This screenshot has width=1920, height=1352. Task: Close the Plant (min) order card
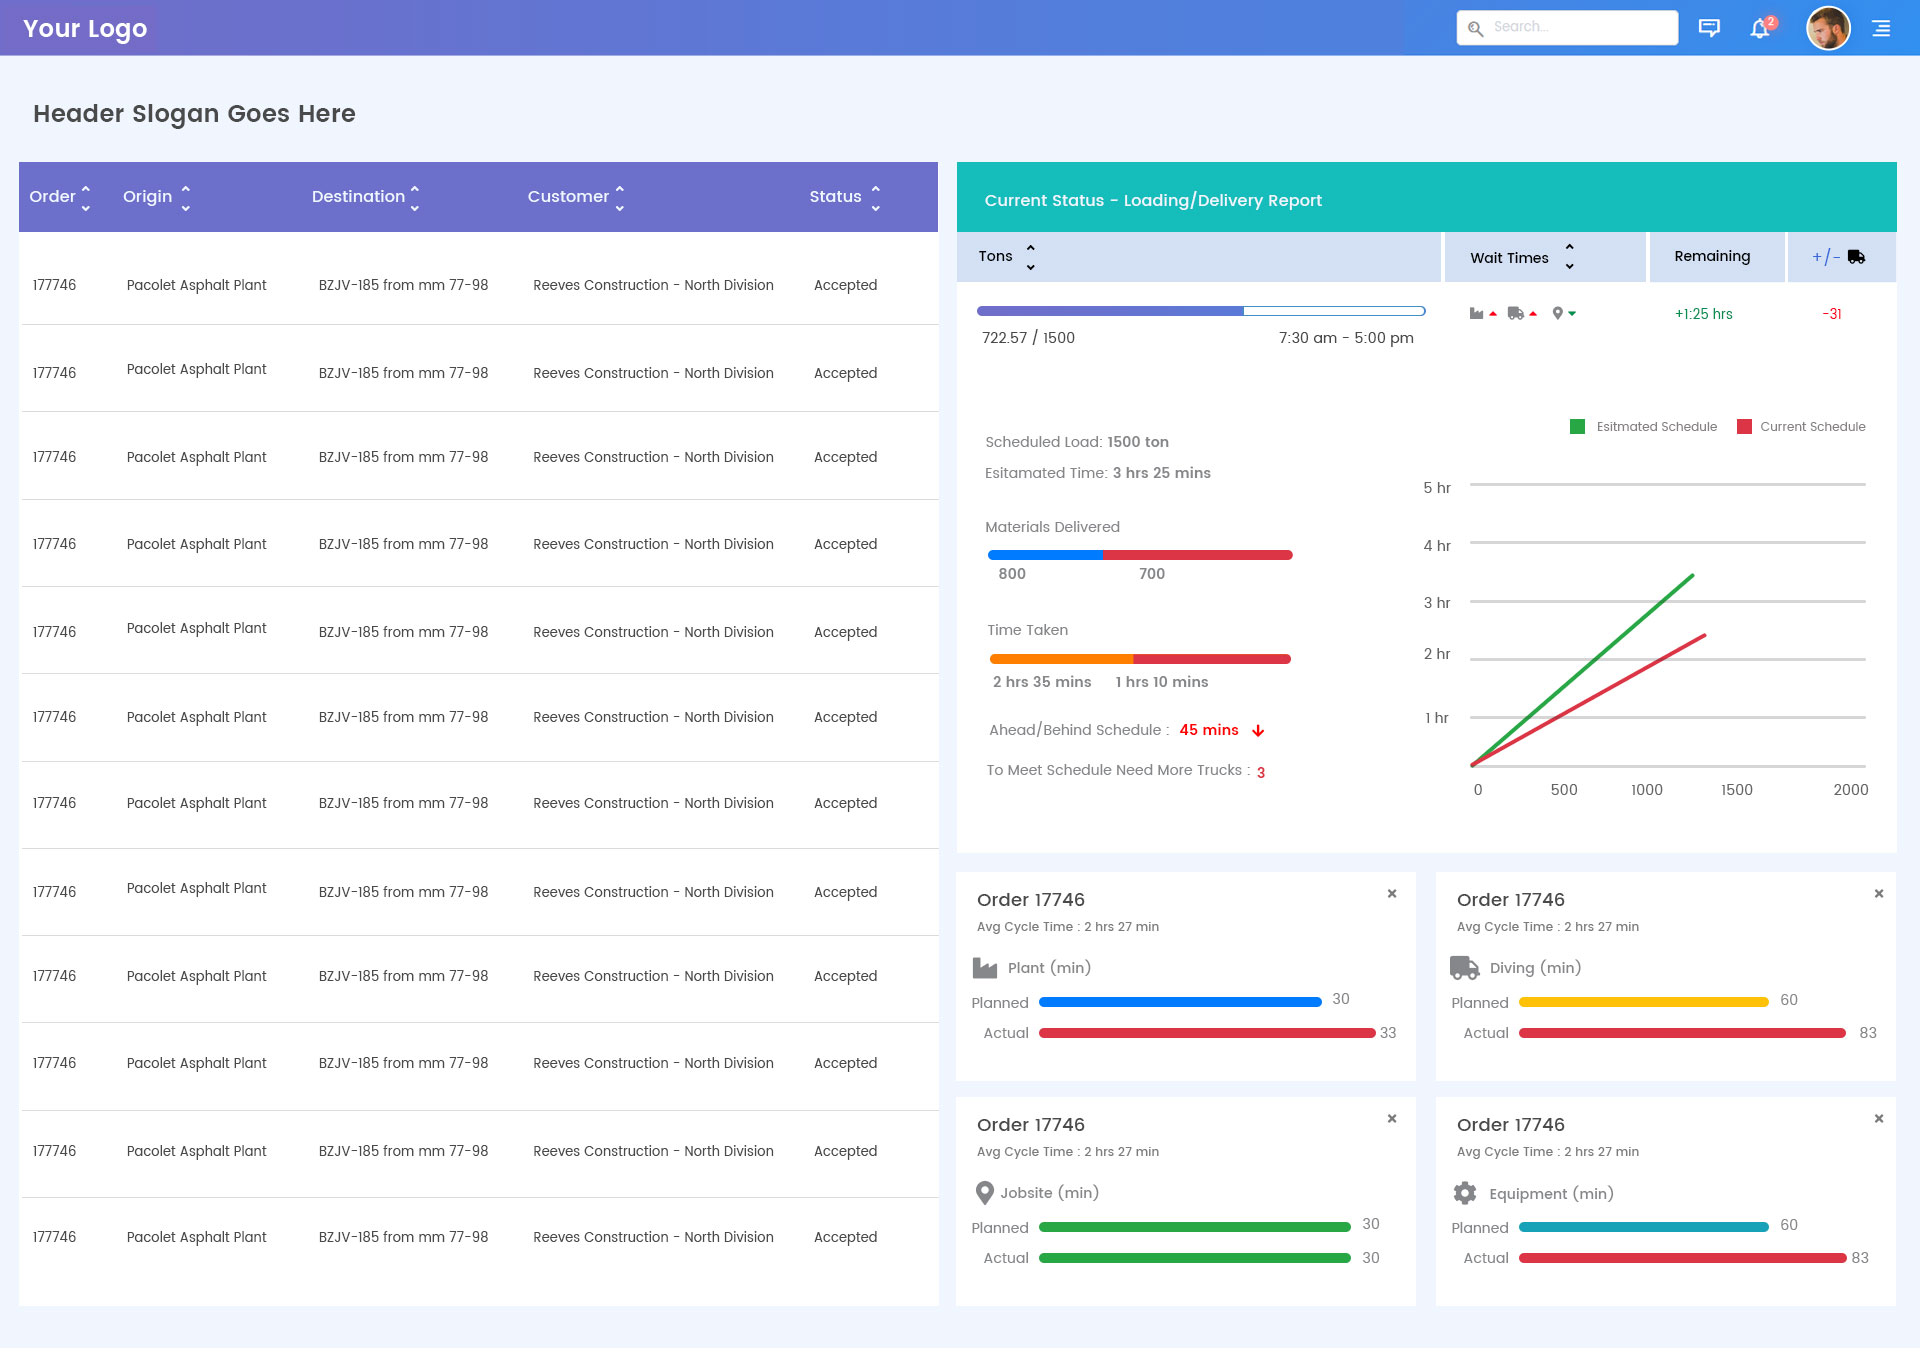point(1391,894)
